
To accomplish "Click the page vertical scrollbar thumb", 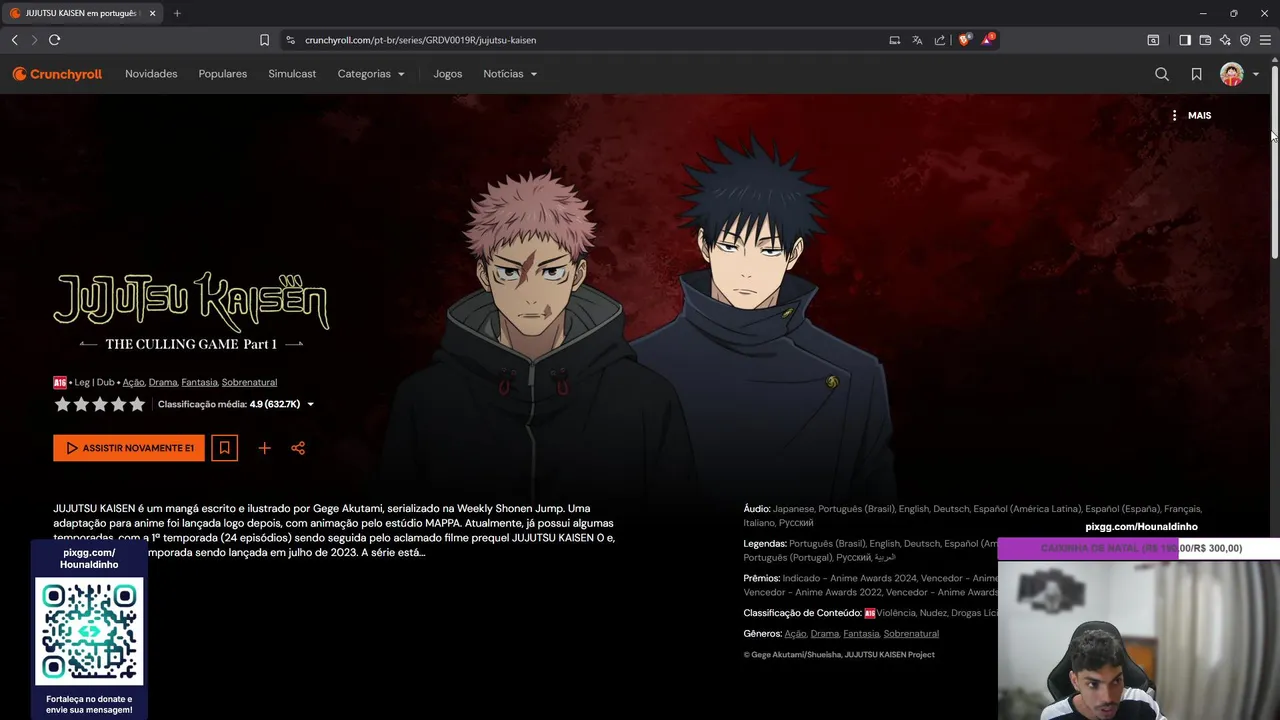I will click(1275, 160).
